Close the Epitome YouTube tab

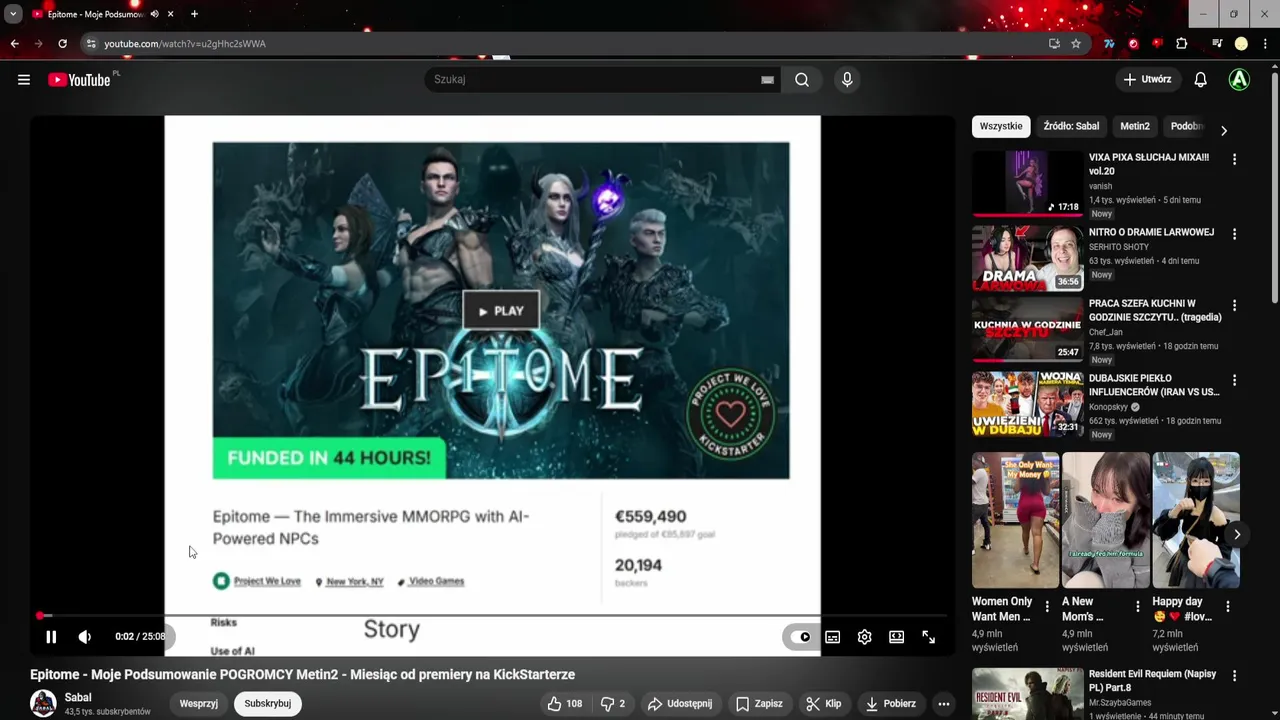[x=170, y=14]
